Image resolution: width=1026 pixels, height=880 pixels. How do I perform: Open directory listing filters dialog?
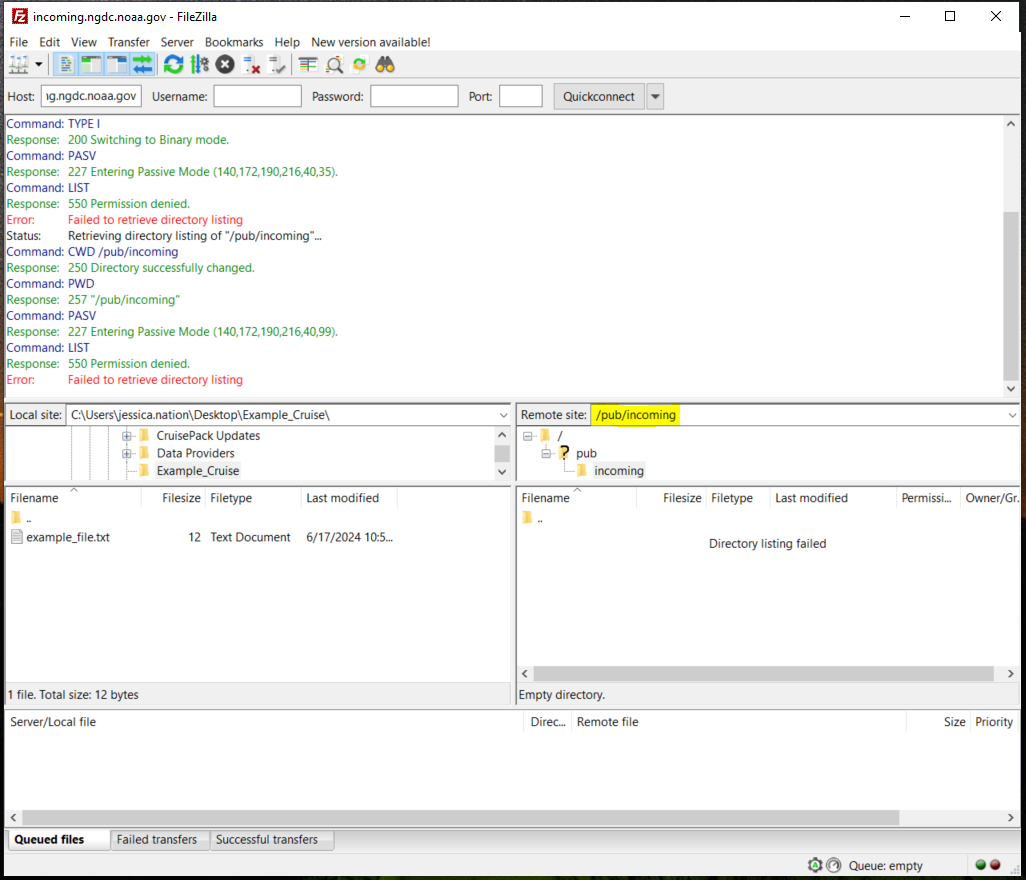[x=308, y=65]
